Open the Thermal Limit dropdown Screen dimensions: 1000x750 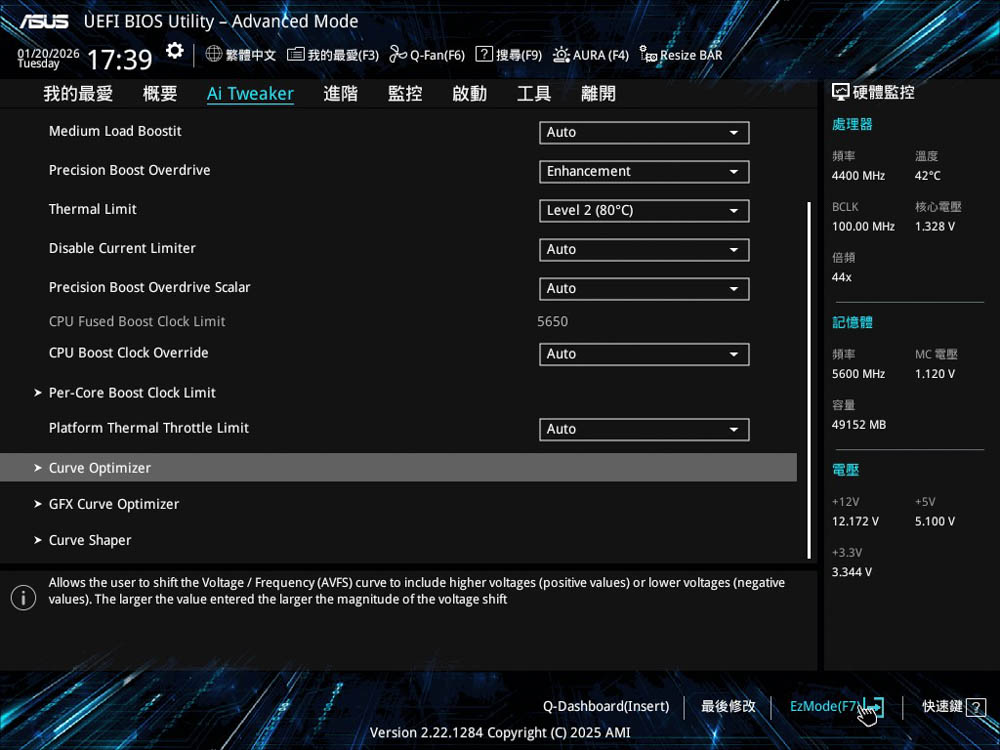(643, 210)
